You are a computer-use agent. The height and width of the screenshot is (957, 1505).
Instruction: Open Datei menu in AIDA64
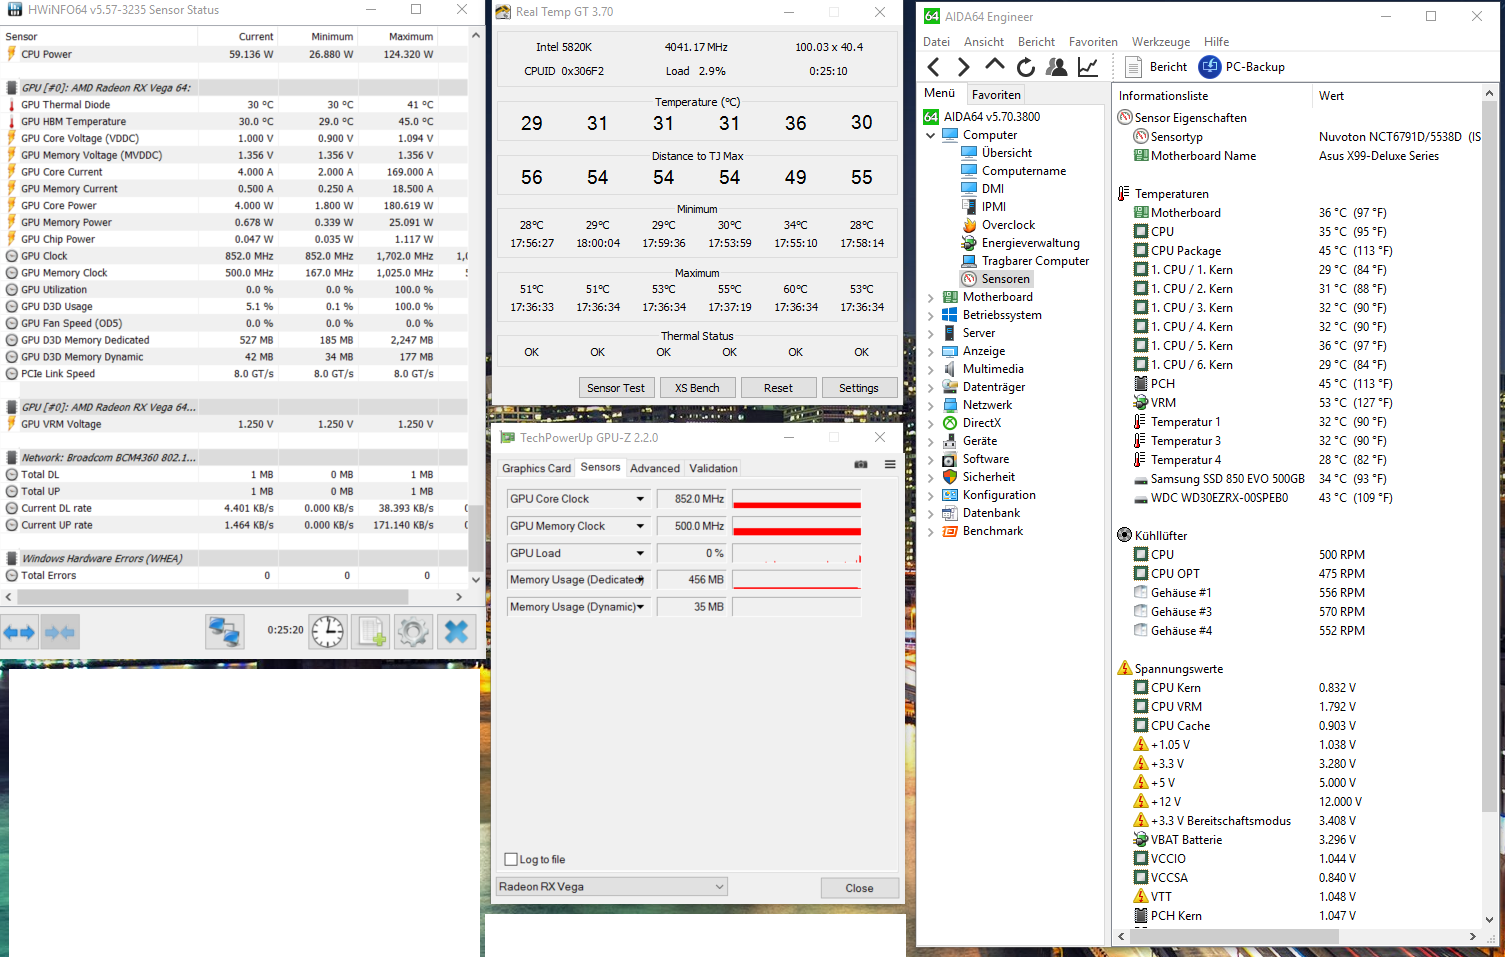click(936, 42)
